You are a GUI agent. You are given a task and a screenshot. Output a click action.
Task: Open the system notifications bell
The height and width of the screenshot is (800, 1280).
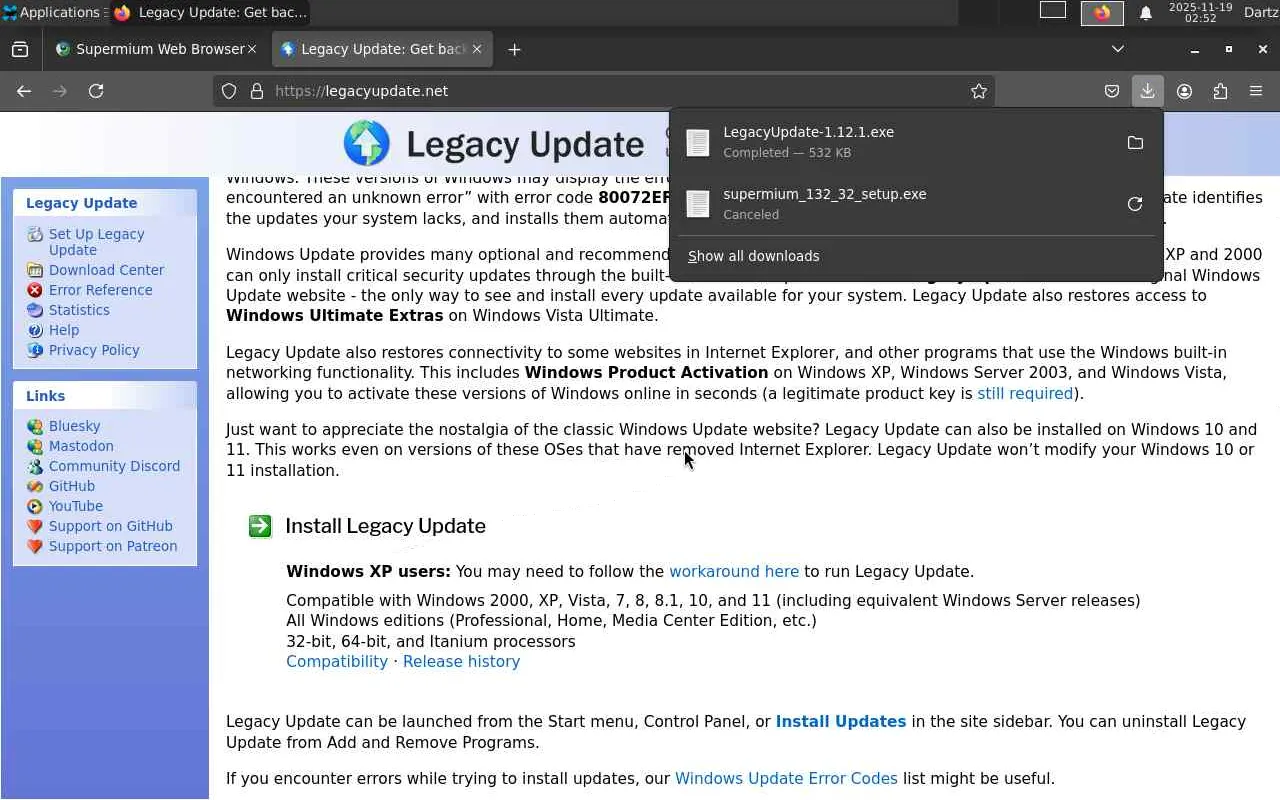pyautogui.click(x=1146, y=13)
